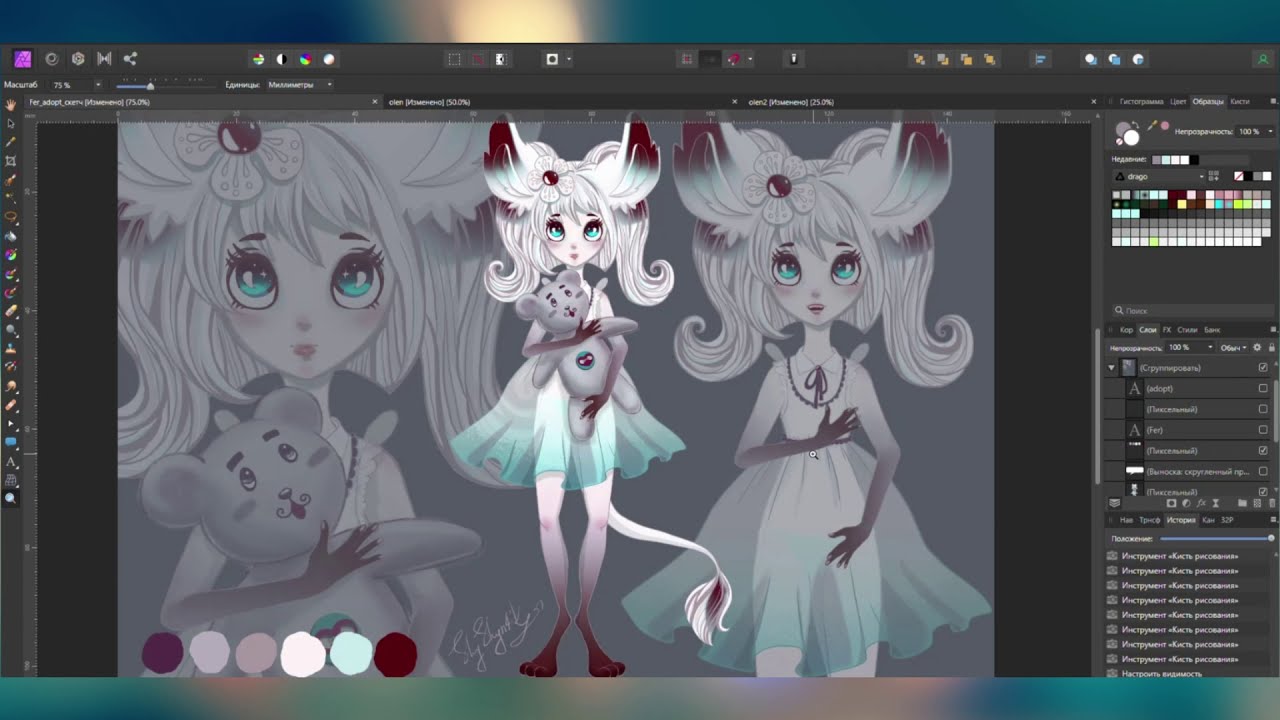Open the zoom 75% dropdown
Image resolution: width=1280 pixels, height=720 pixels.
(x=97, y=85)
